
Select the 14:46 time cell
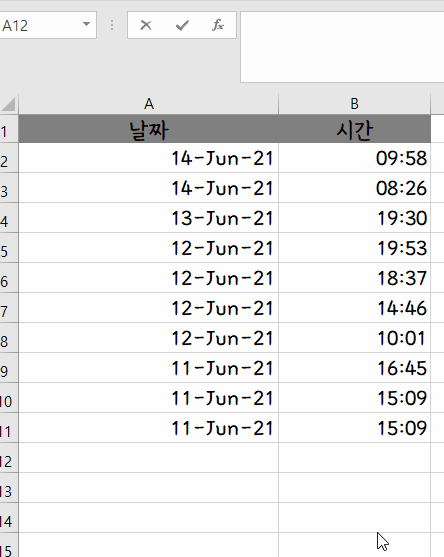click(x=354, y=308)
